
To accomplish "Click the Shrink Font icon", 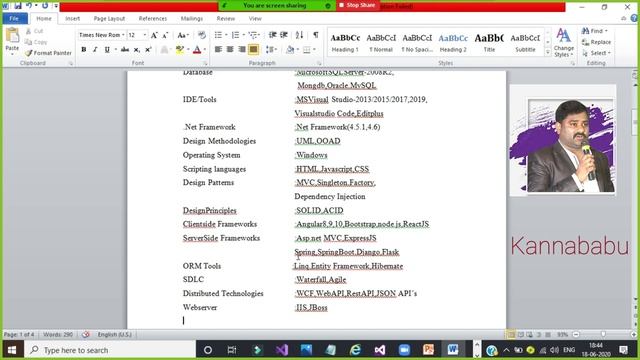I will pos(165,36).
